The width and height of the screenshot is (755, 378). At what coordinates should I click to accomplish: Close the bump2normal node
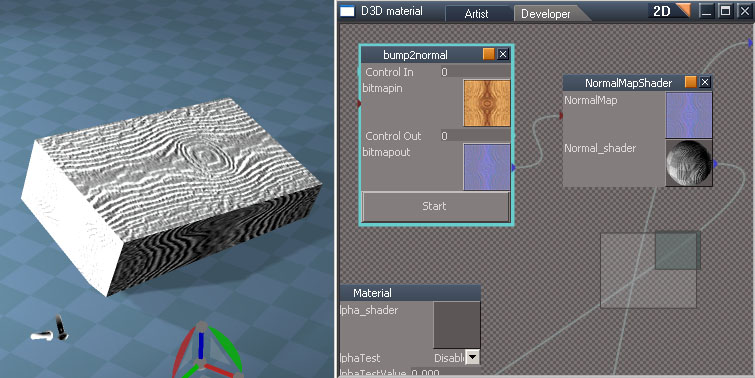tap(503, 54)
